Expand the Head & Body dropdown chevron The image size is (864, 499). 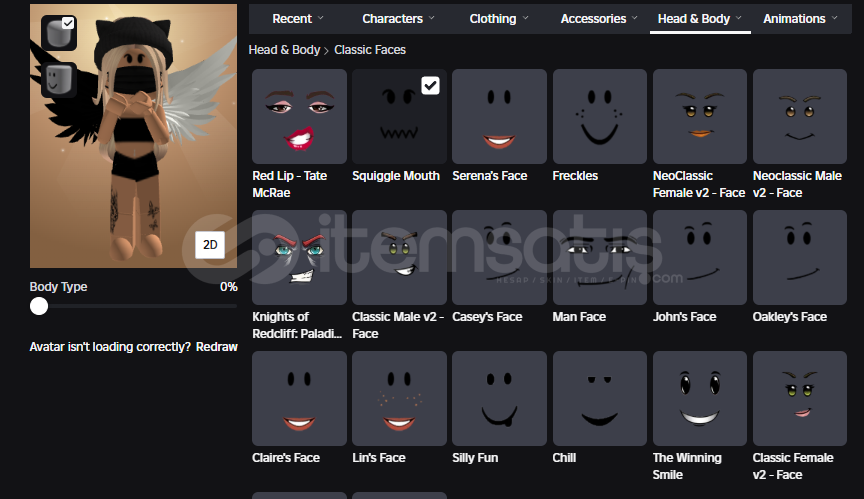[x=739, y=18]
